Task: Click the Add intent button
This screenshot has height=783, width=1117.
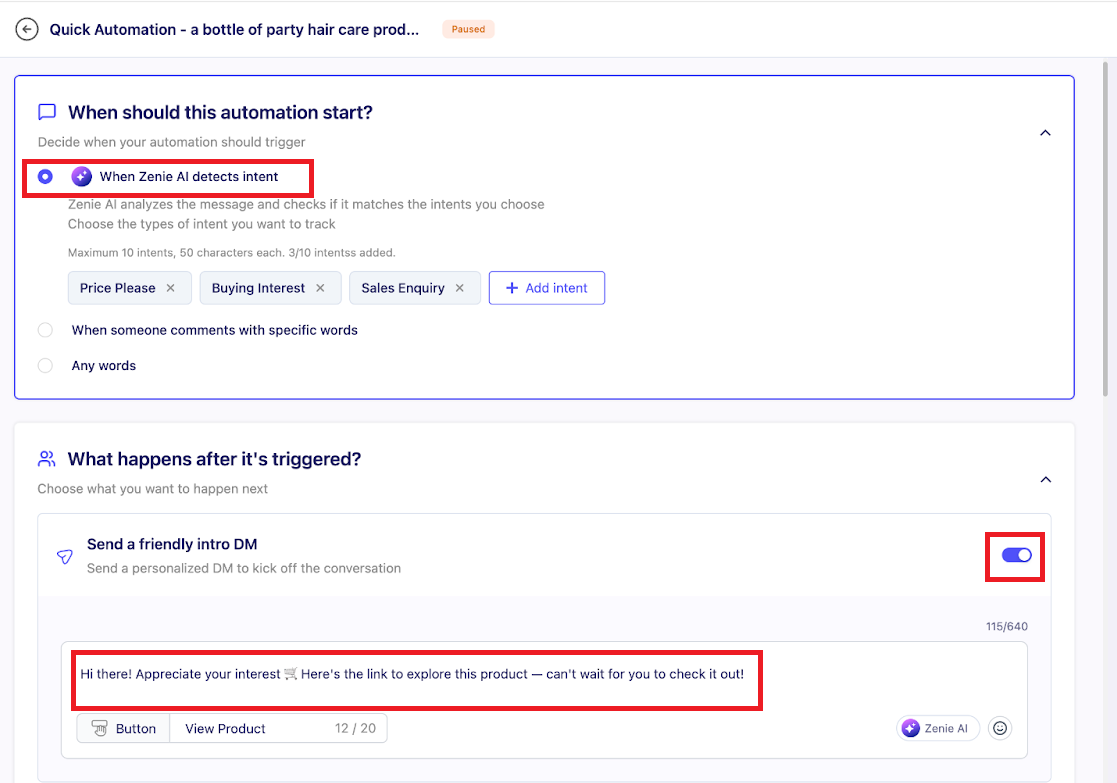Action: (x=546, y=288)
